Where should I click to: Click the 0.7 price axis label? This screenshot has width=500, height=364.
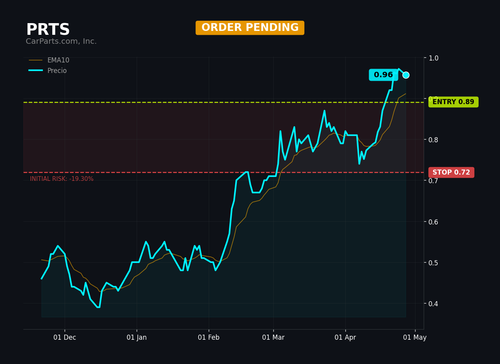(x=433, y=181)
